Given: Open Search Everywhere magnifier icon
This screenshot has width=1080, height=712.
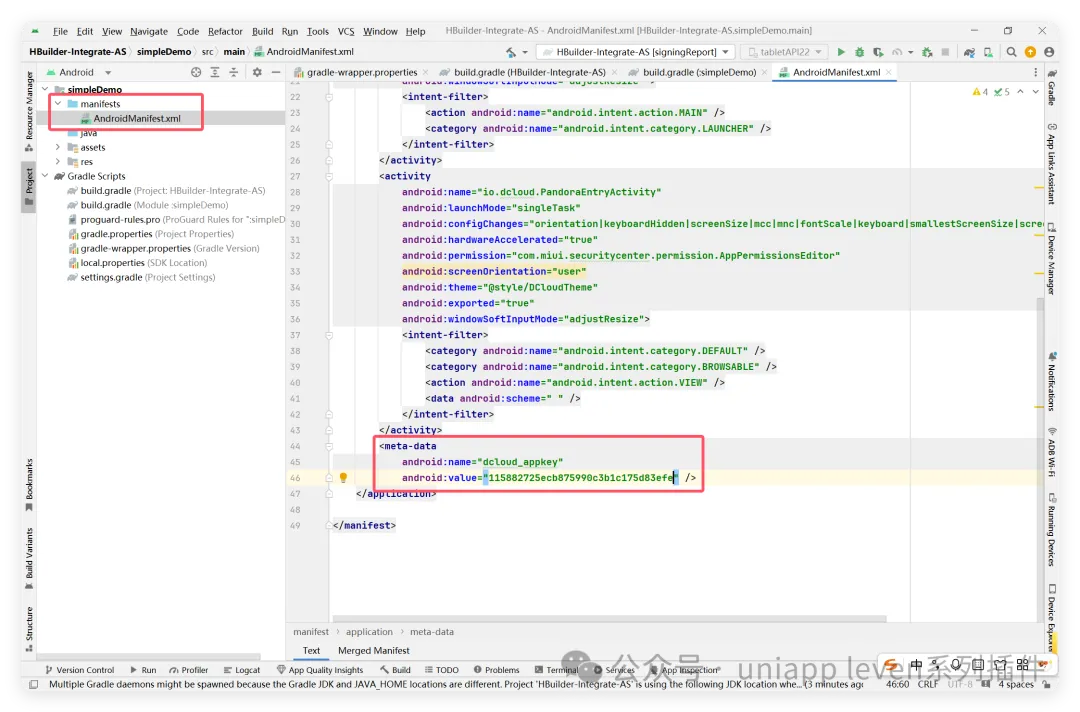Looking at the screenshot, I should coord(1011,52).
